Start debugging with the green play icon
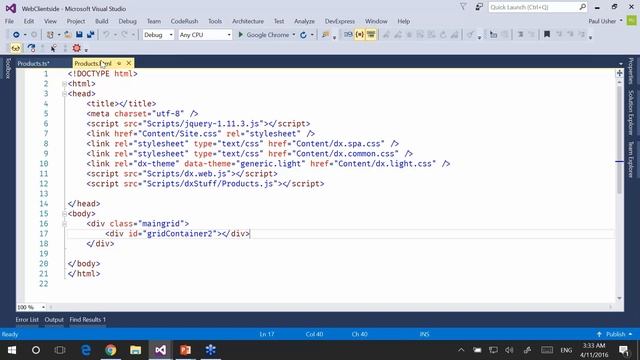Viewport: 640px width, 360px height. 240,35
